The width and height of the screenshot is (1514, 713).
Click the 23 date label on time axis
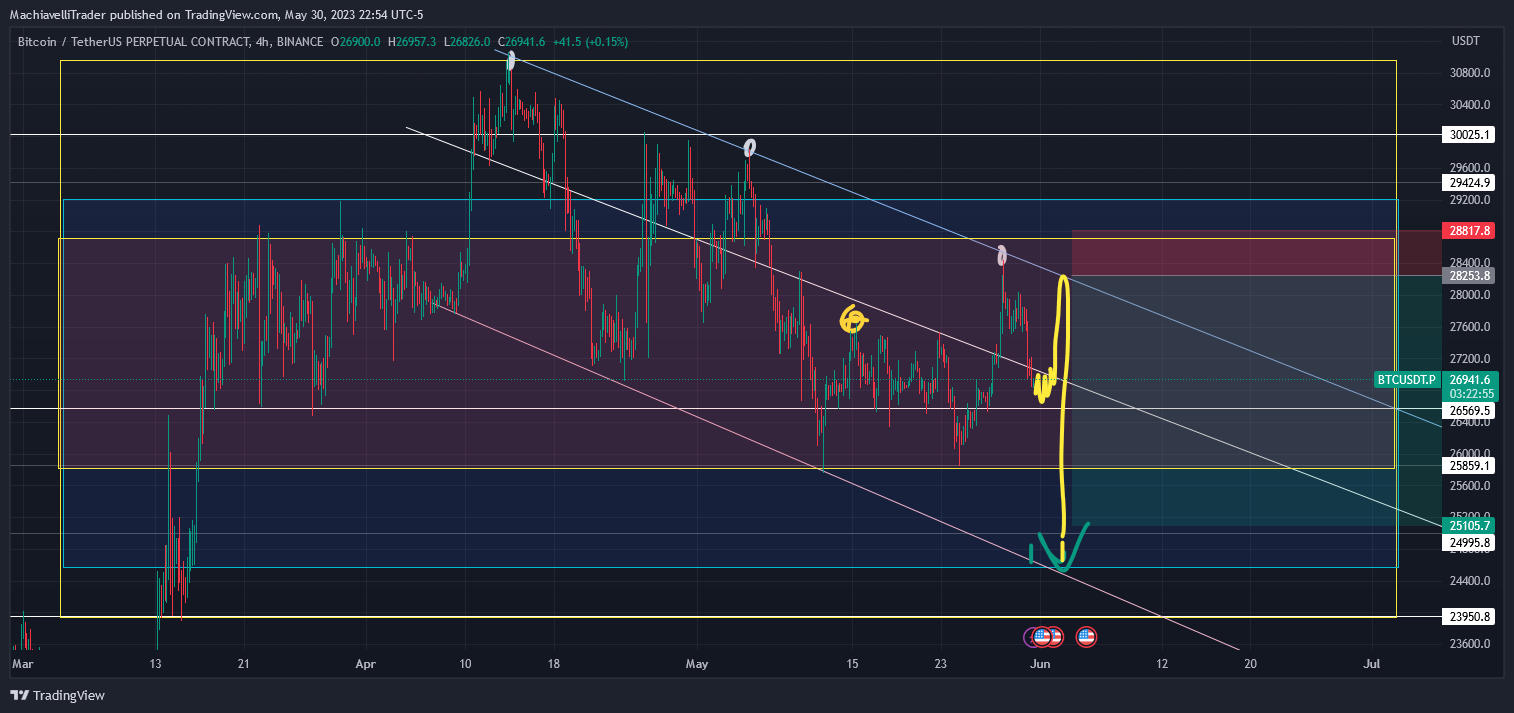pyautogui.click(x=940, y=663)
